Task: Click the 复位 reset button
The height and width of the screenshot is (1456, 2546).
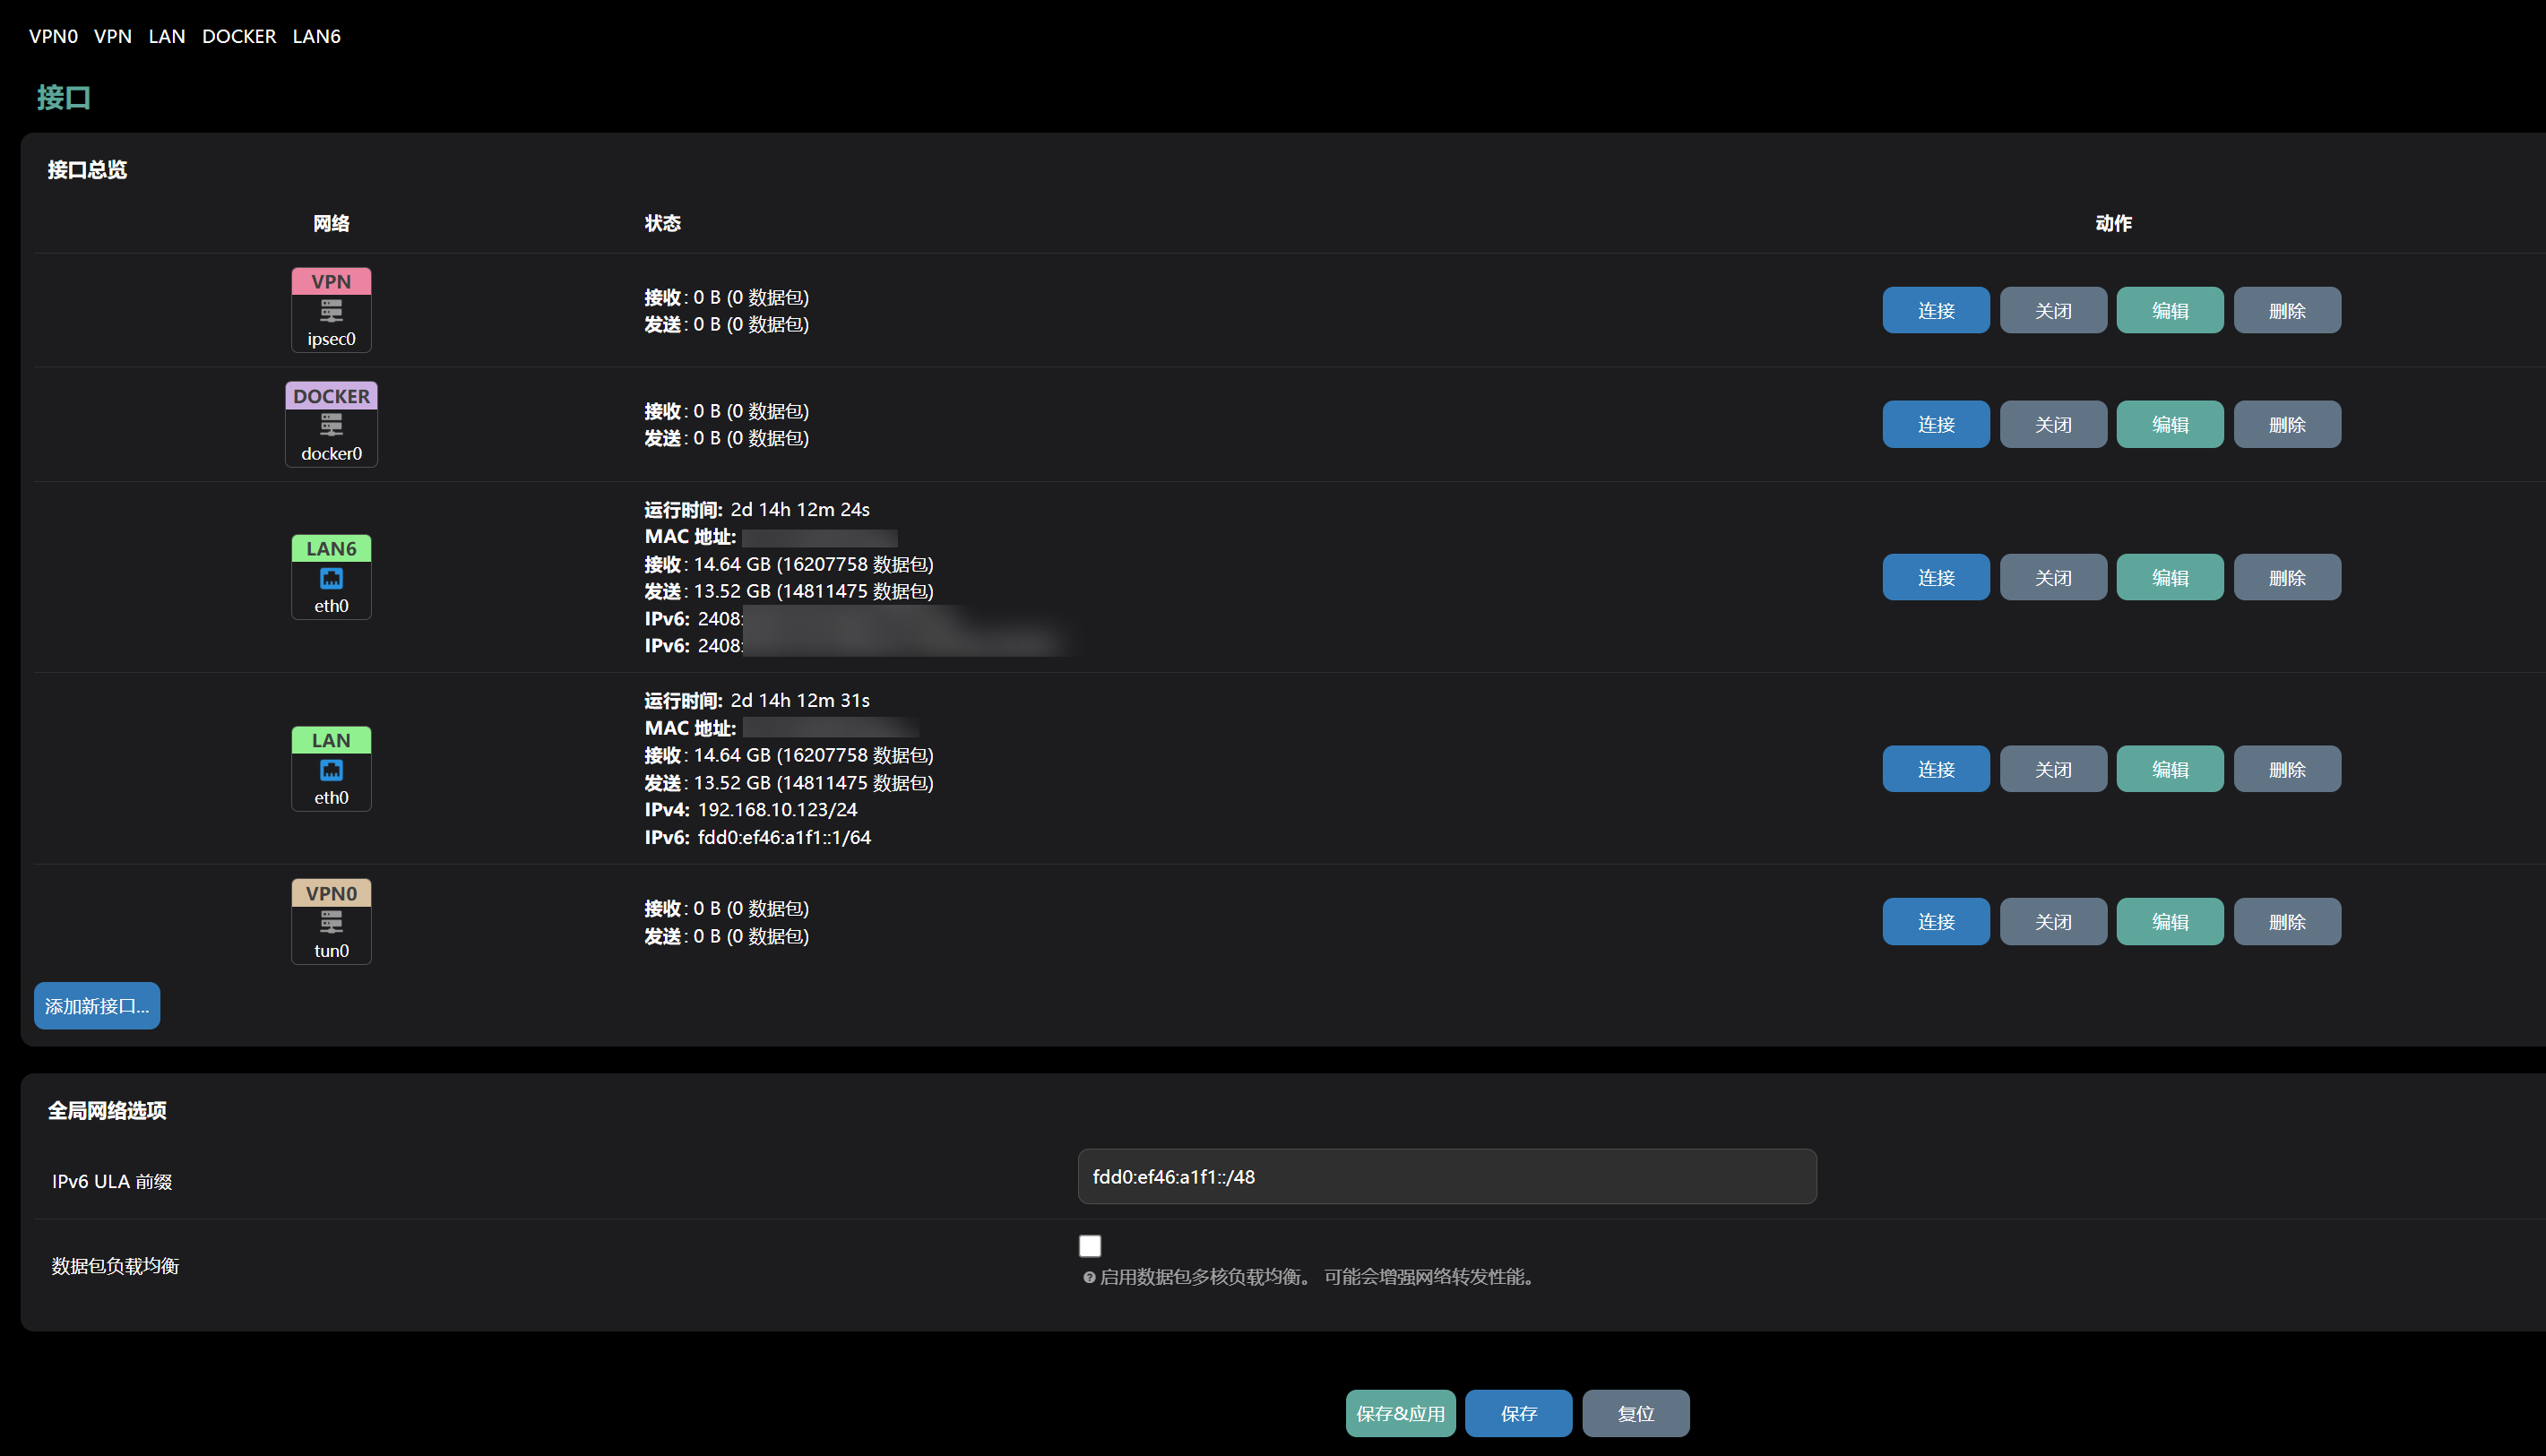Action: (x=1635, y=1413)
